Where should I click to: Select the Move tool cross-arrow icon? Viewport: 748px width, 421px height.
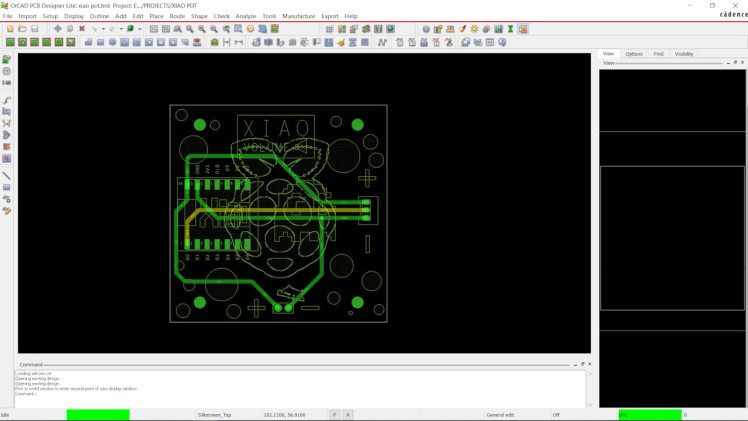(x=57, y=29)
